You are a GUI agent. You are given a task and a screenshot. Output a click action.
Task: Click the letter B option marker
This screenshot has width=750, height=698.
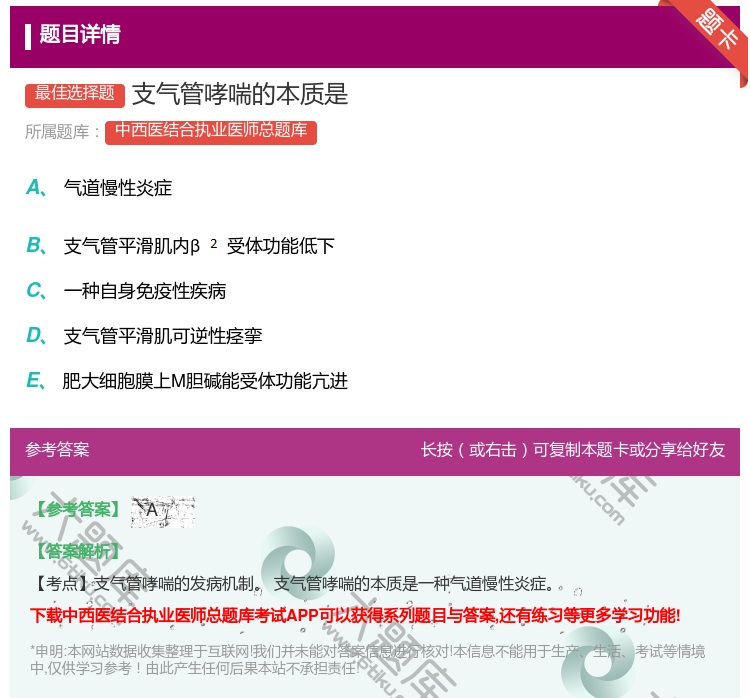(34, 246)
